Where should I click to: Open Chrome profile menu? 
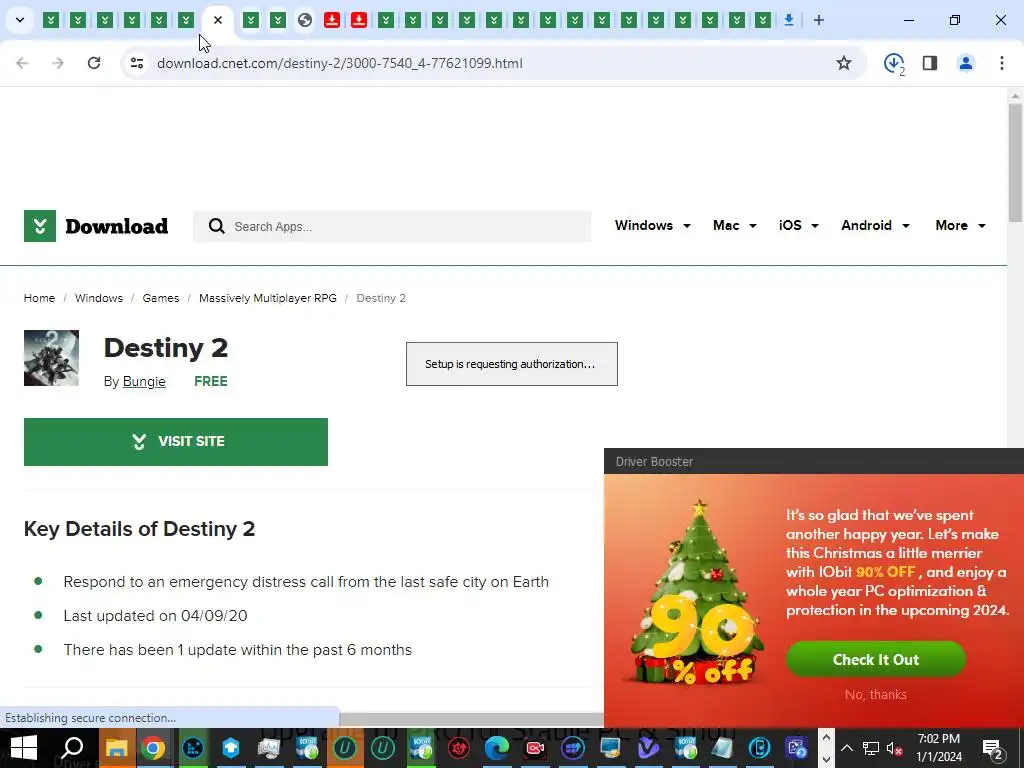click(x=966, y=63)
